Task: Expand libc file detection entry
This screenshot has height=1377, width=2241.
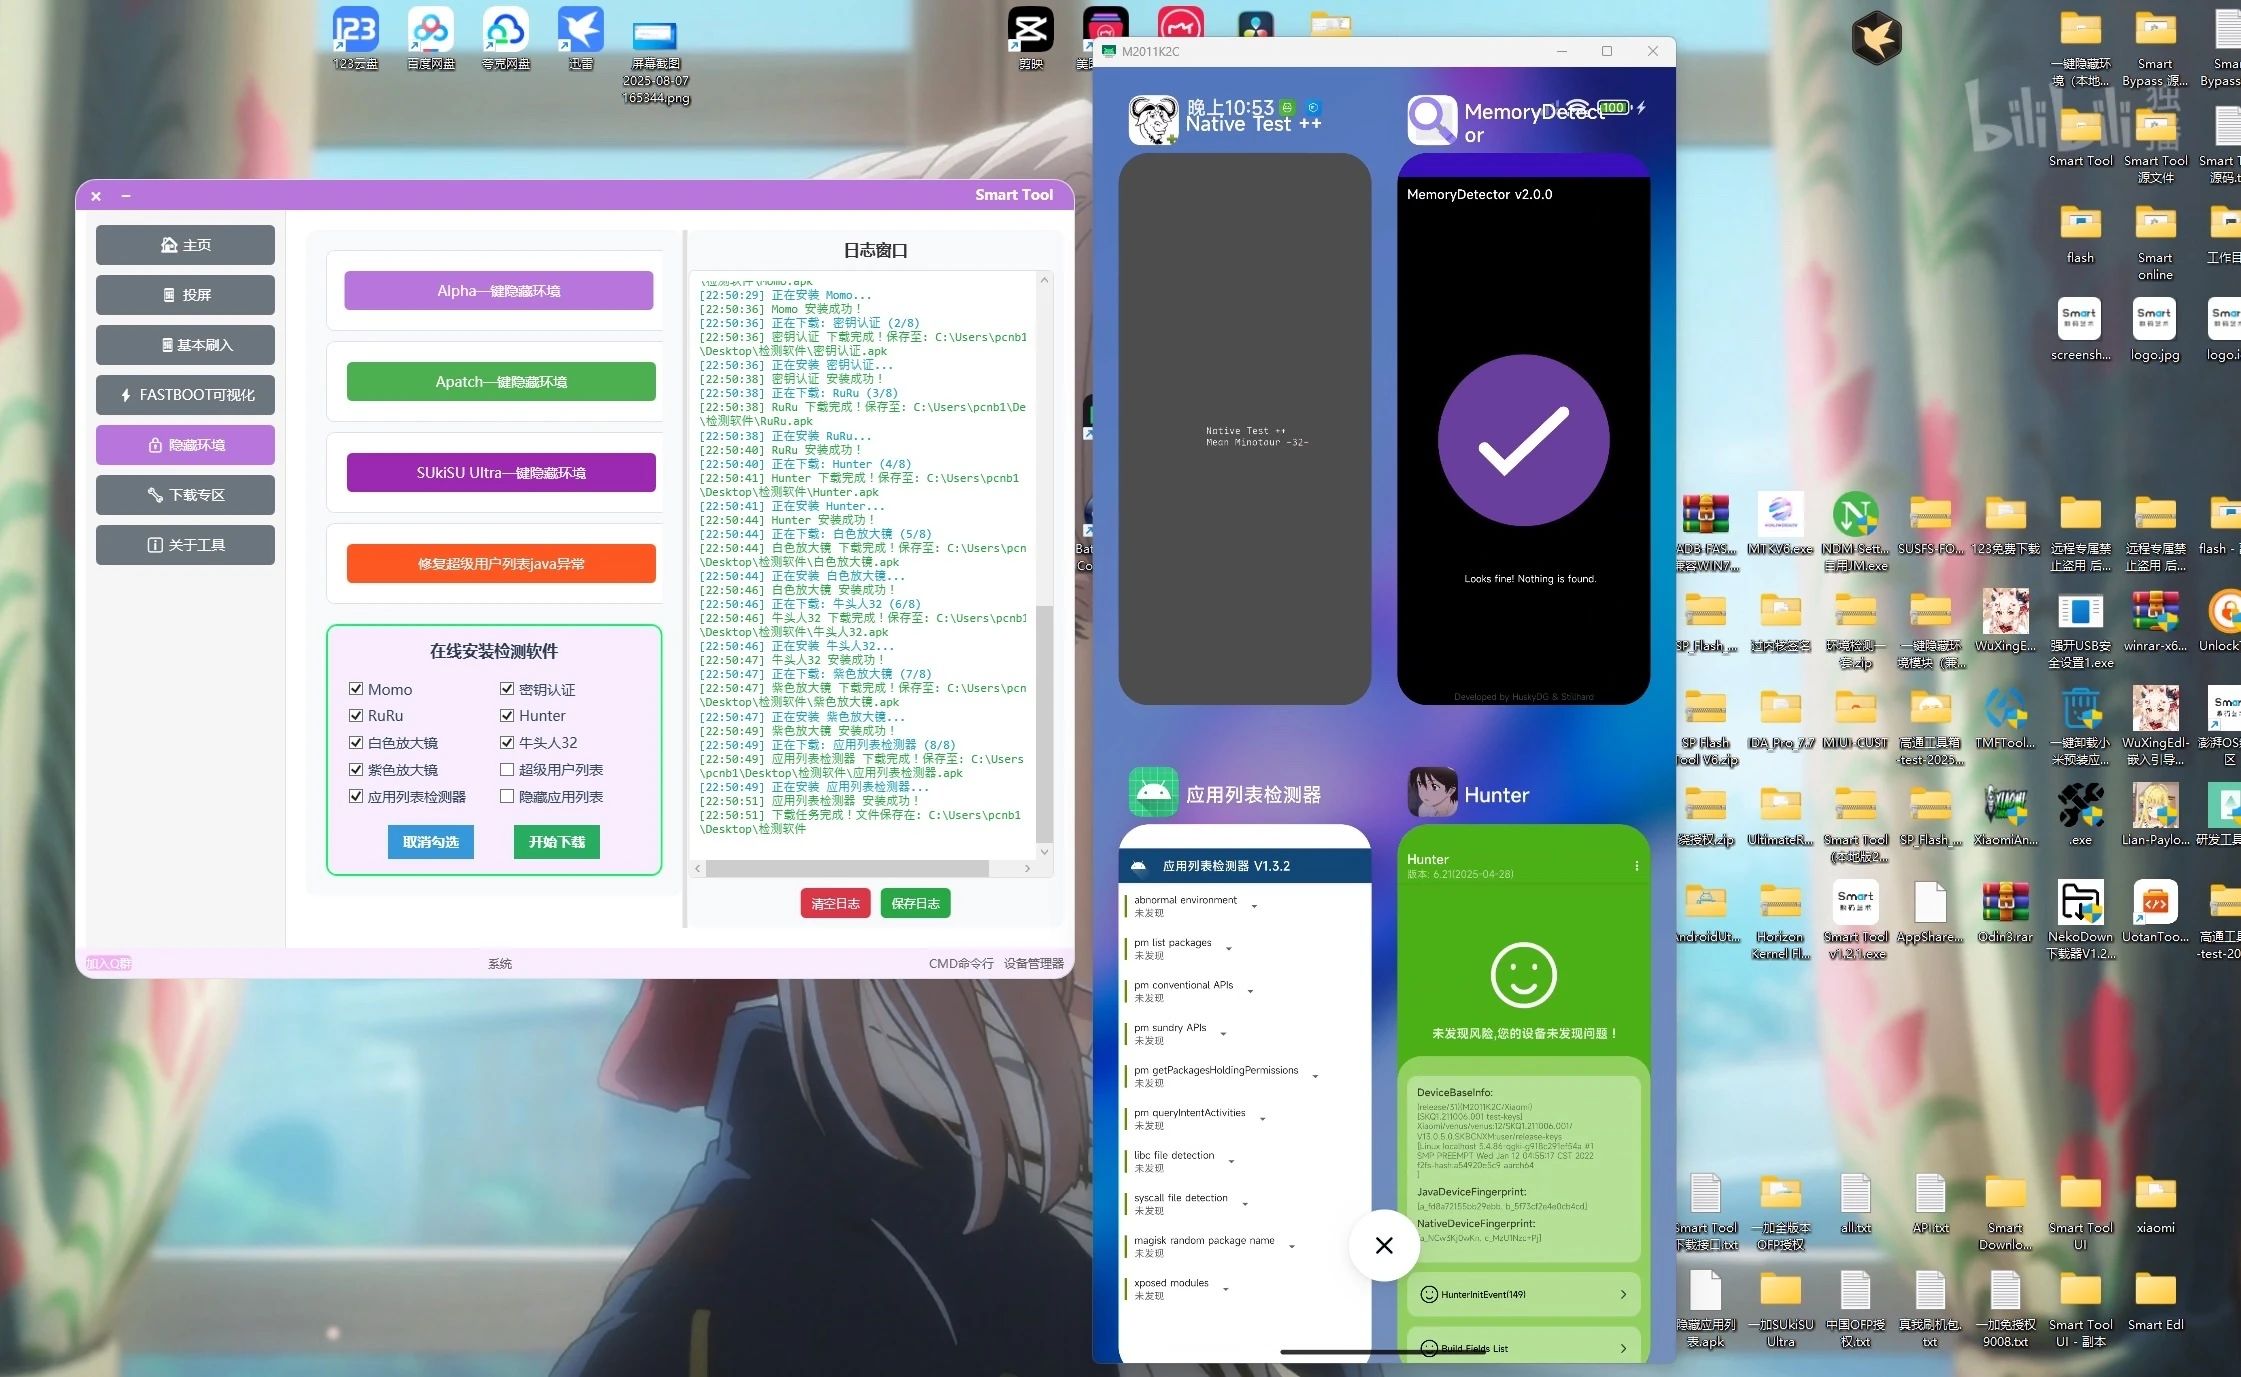Action: point(1231,1161)
